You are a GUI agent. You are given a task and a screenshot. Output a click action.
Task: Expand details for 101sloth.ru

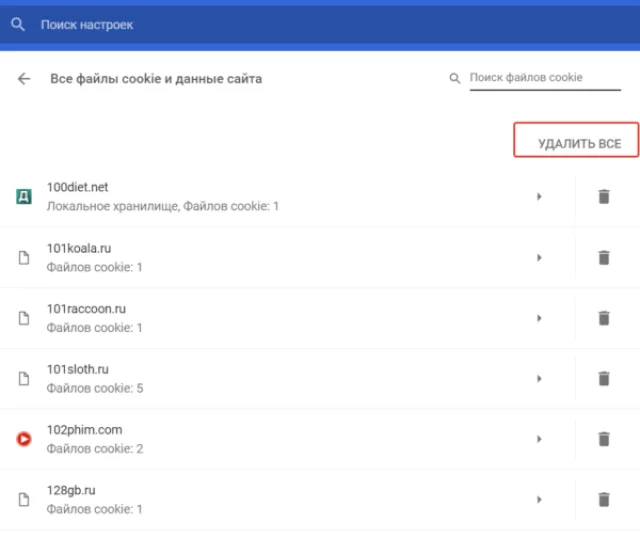pos(539,378)
